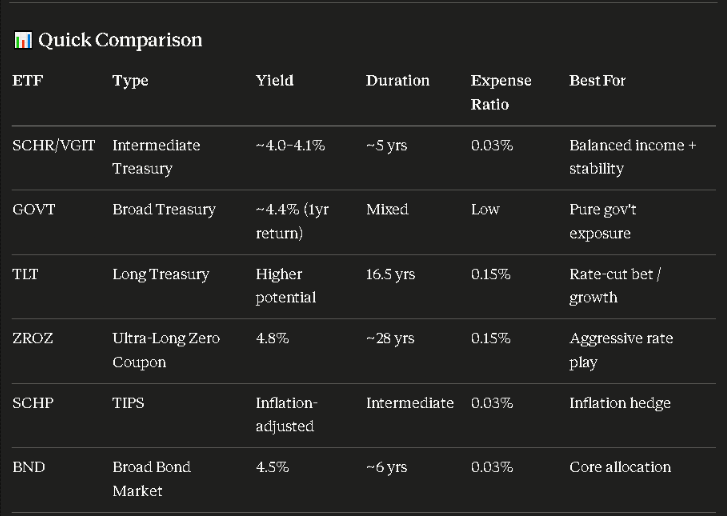Click the Ultra-Long Zero Coupon type cell
This screenshot has height=516, width=727.
coord(166,350)
